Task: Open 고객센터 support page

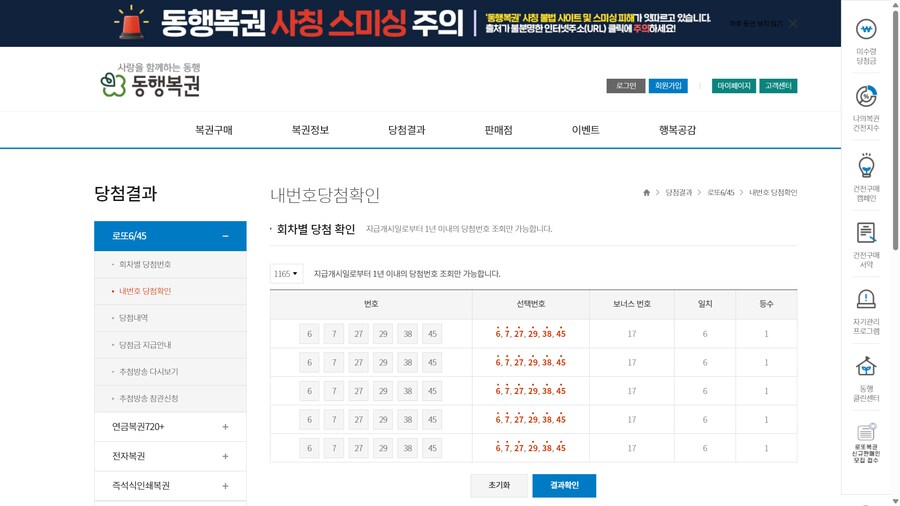Action: coord(778,86)
